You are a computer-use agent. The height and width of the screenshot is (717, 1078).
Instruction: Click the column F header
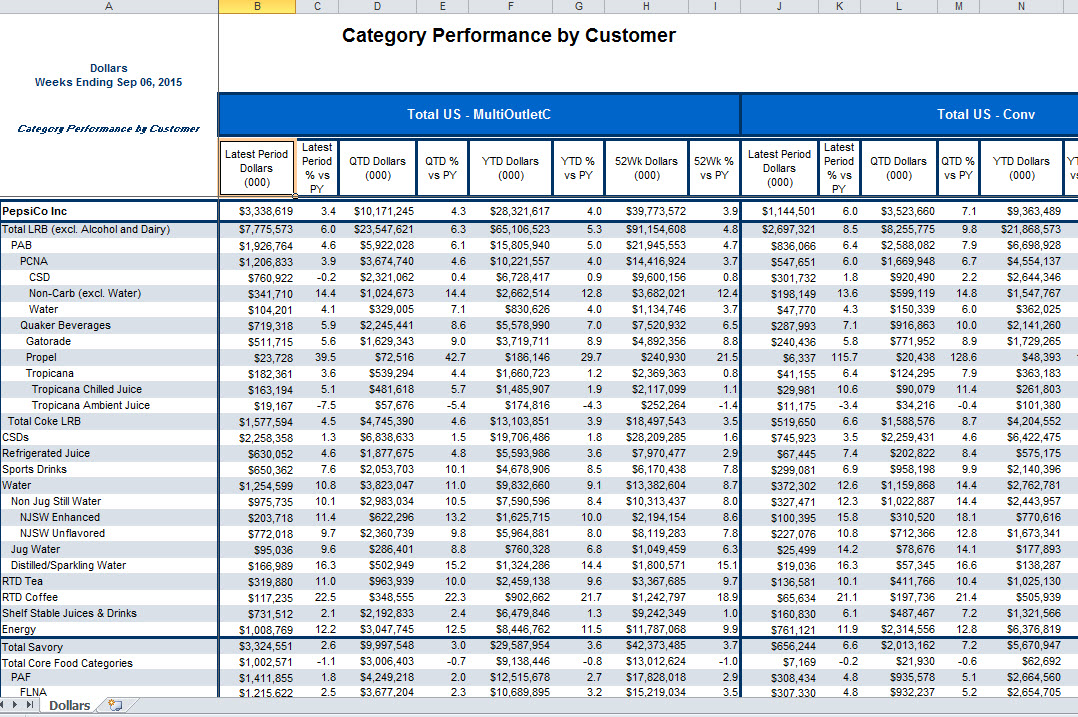tap(510, 6)
